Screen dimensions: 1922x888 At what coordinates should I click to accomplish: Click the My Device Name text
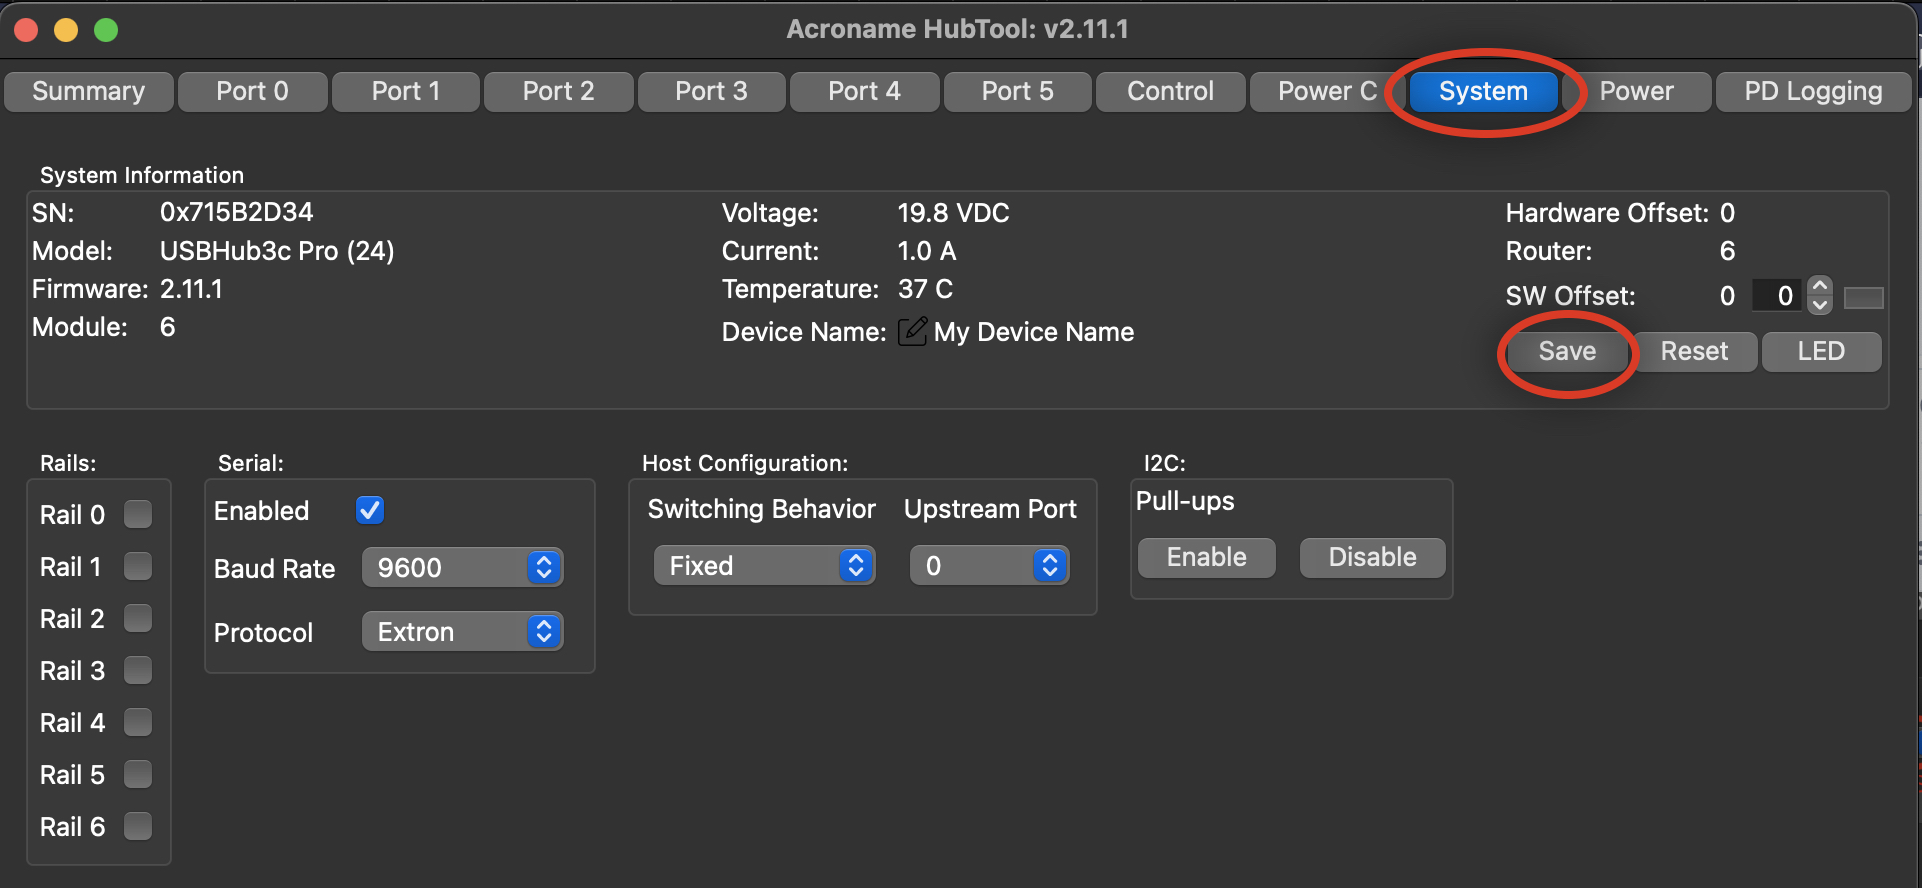tap(1034, 332)
